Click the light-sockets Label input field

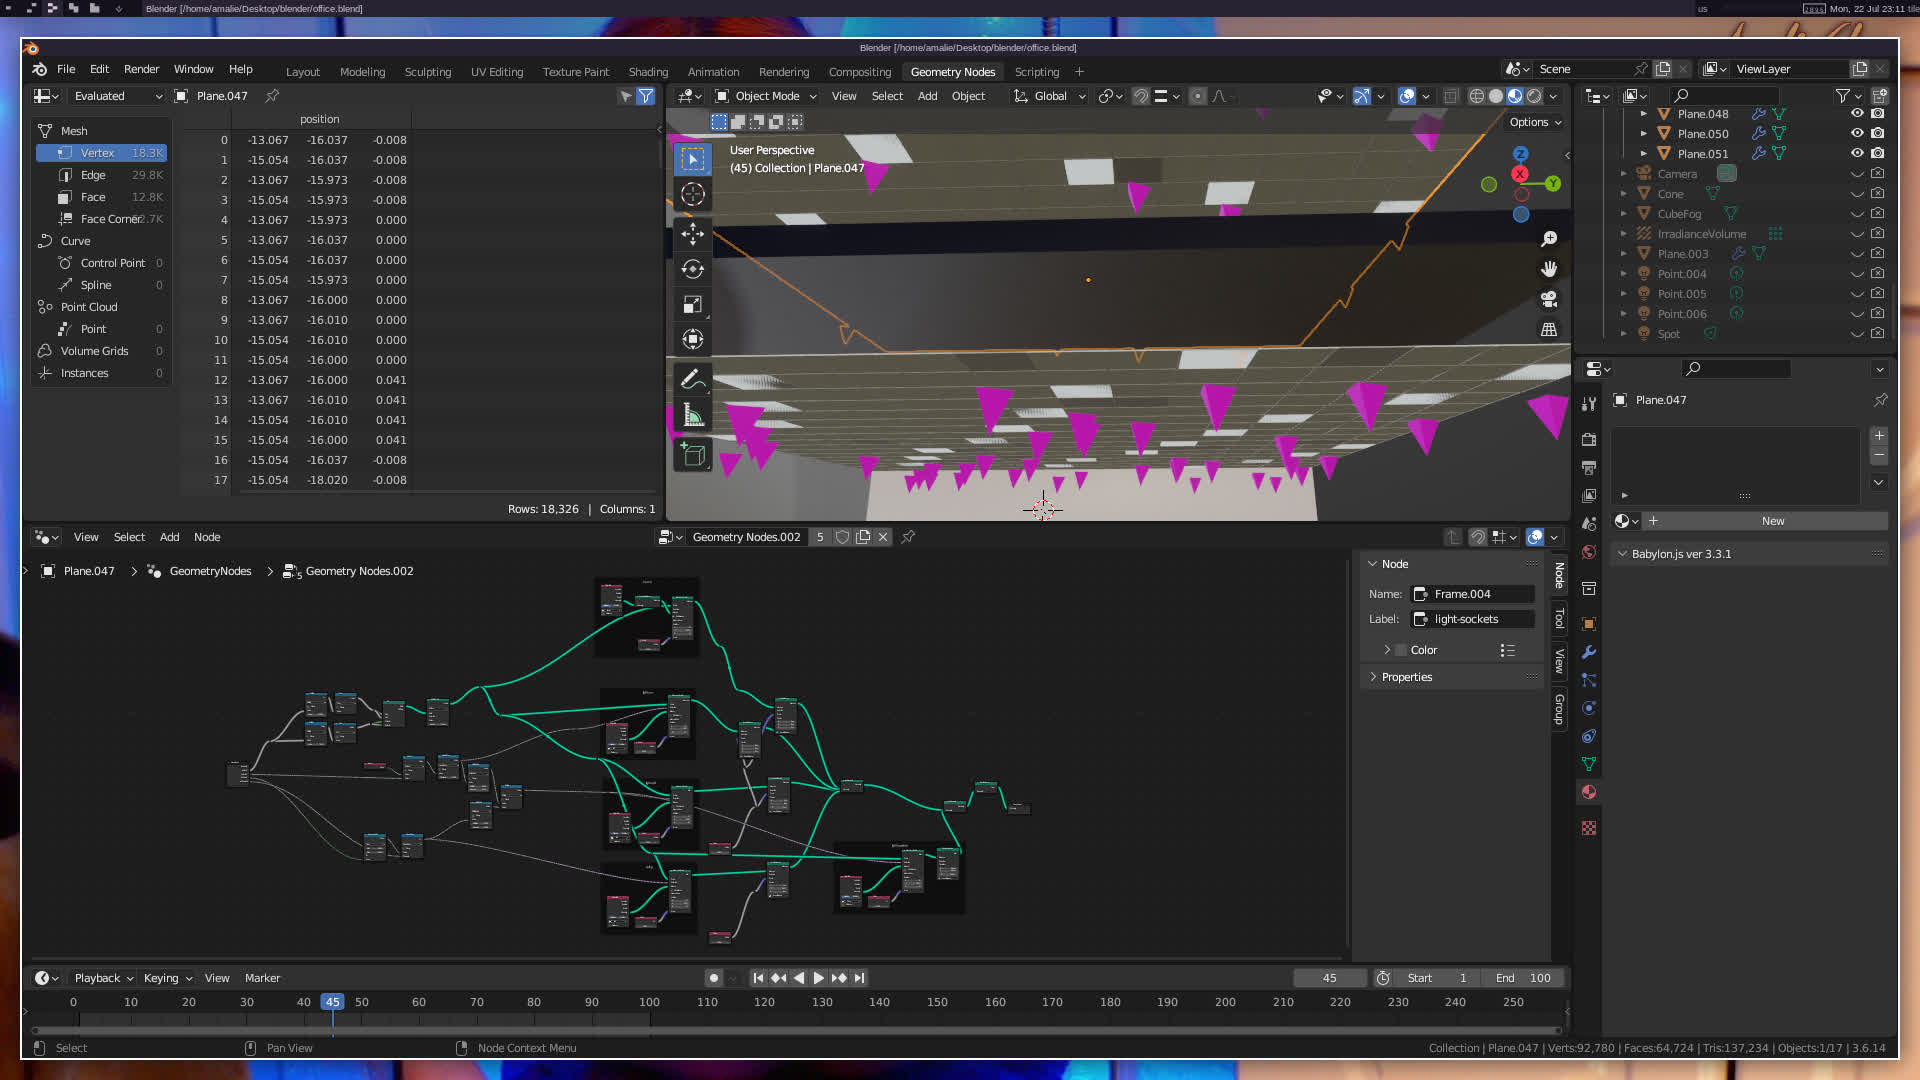[x=1472, y=619]
